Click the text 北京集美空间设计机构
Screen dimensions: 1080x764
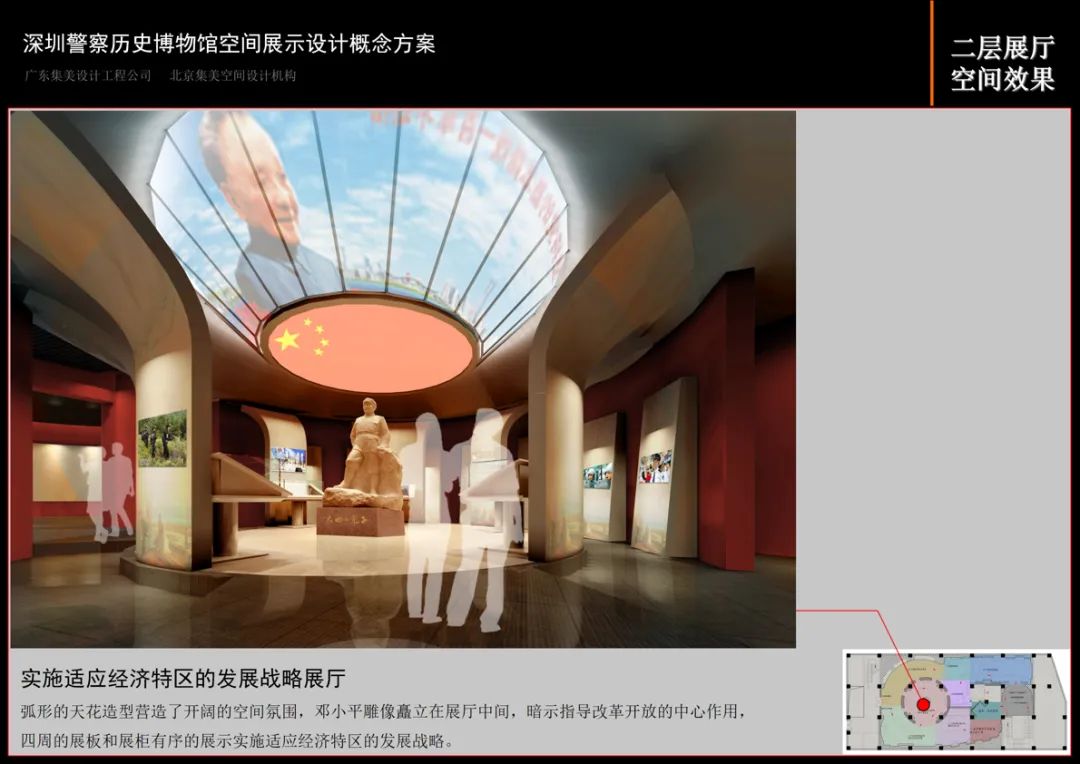233,76
